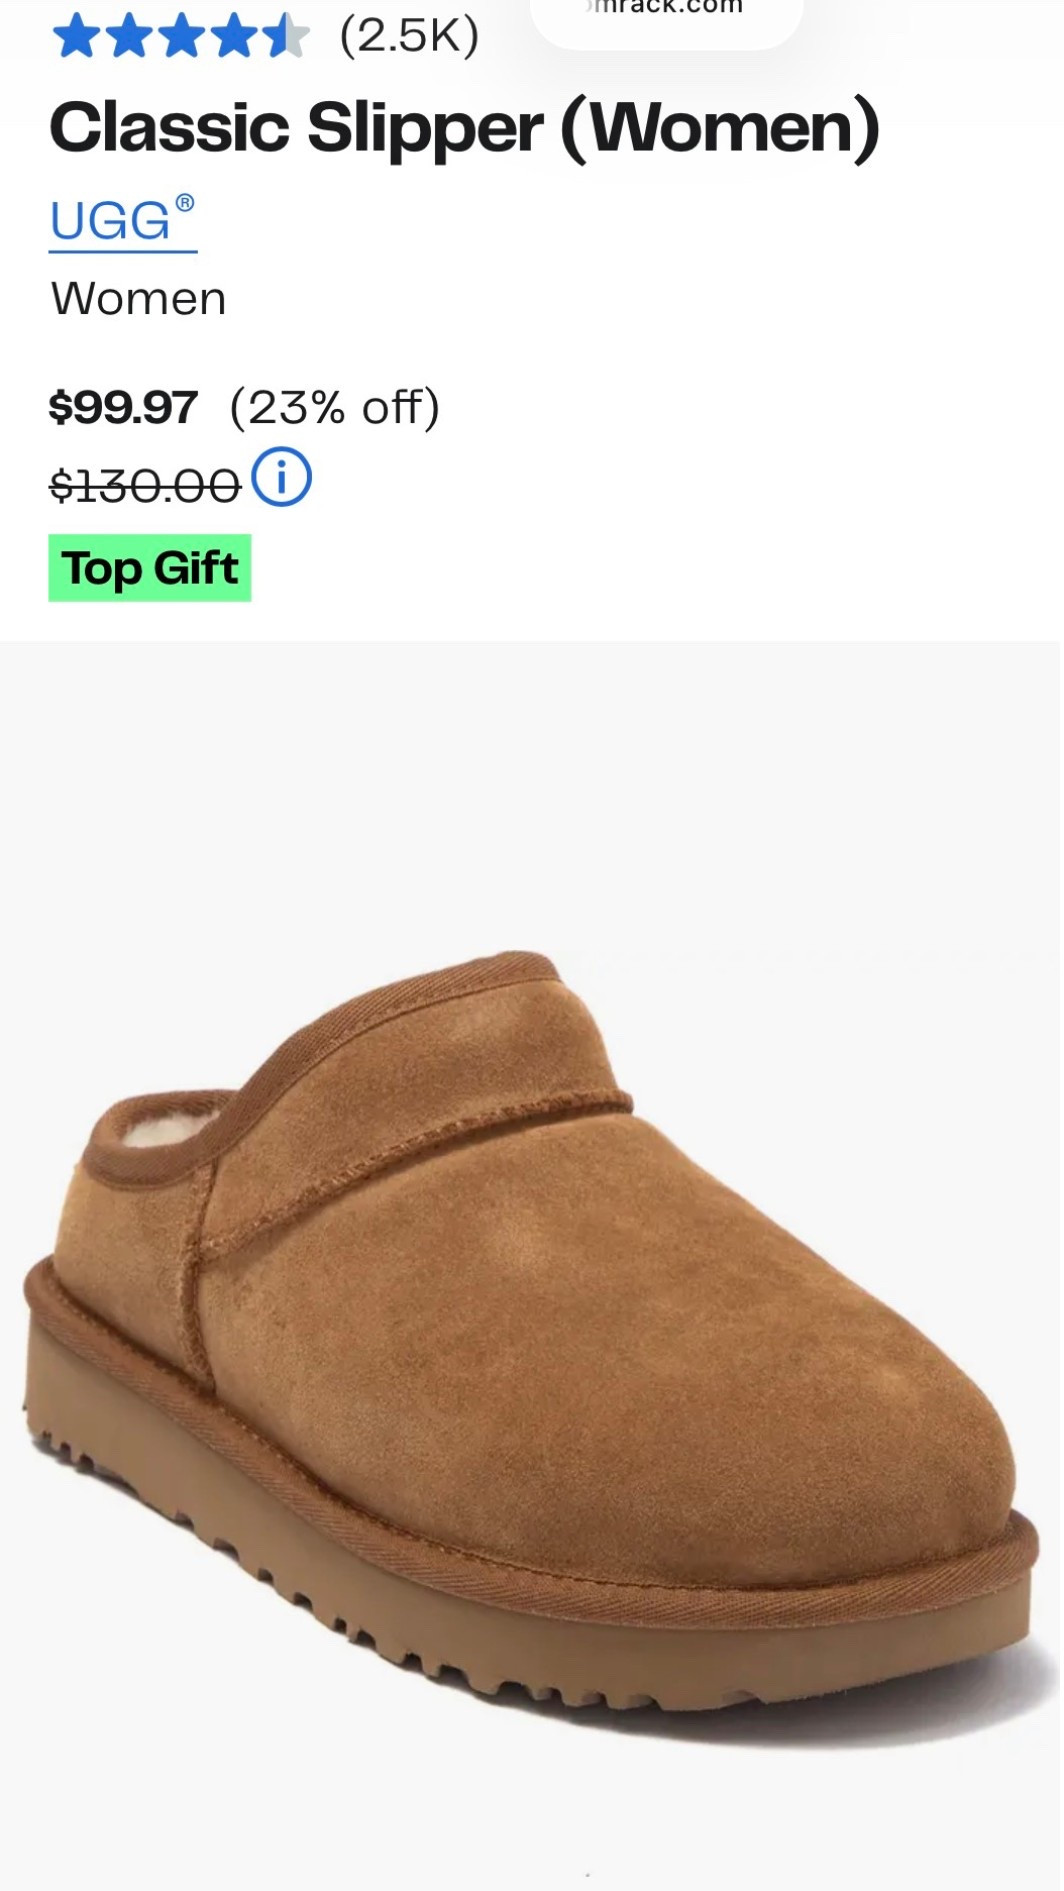1064x1891 pixels.
Task: Click the registered trademark symbol beside UGG
Action: pos(185,203)
